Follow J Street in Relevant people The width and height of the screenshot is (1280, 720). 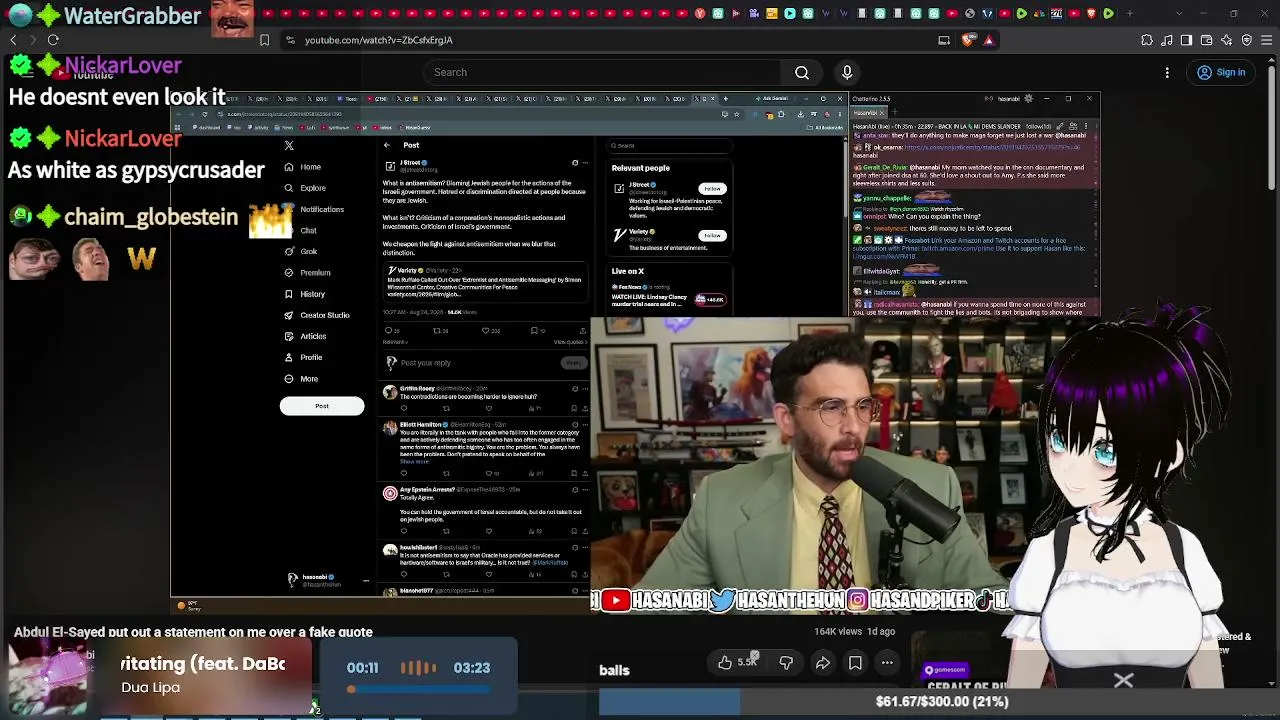712,188
